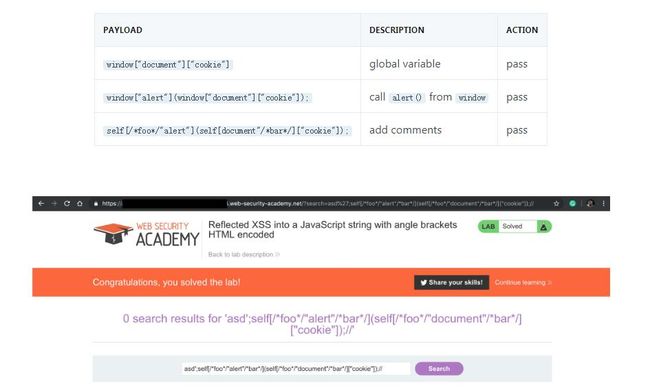Screen dimensions: 650x391
Task: Click the browser back arrow
Action: pyautogui.click(x=41, y=204)
